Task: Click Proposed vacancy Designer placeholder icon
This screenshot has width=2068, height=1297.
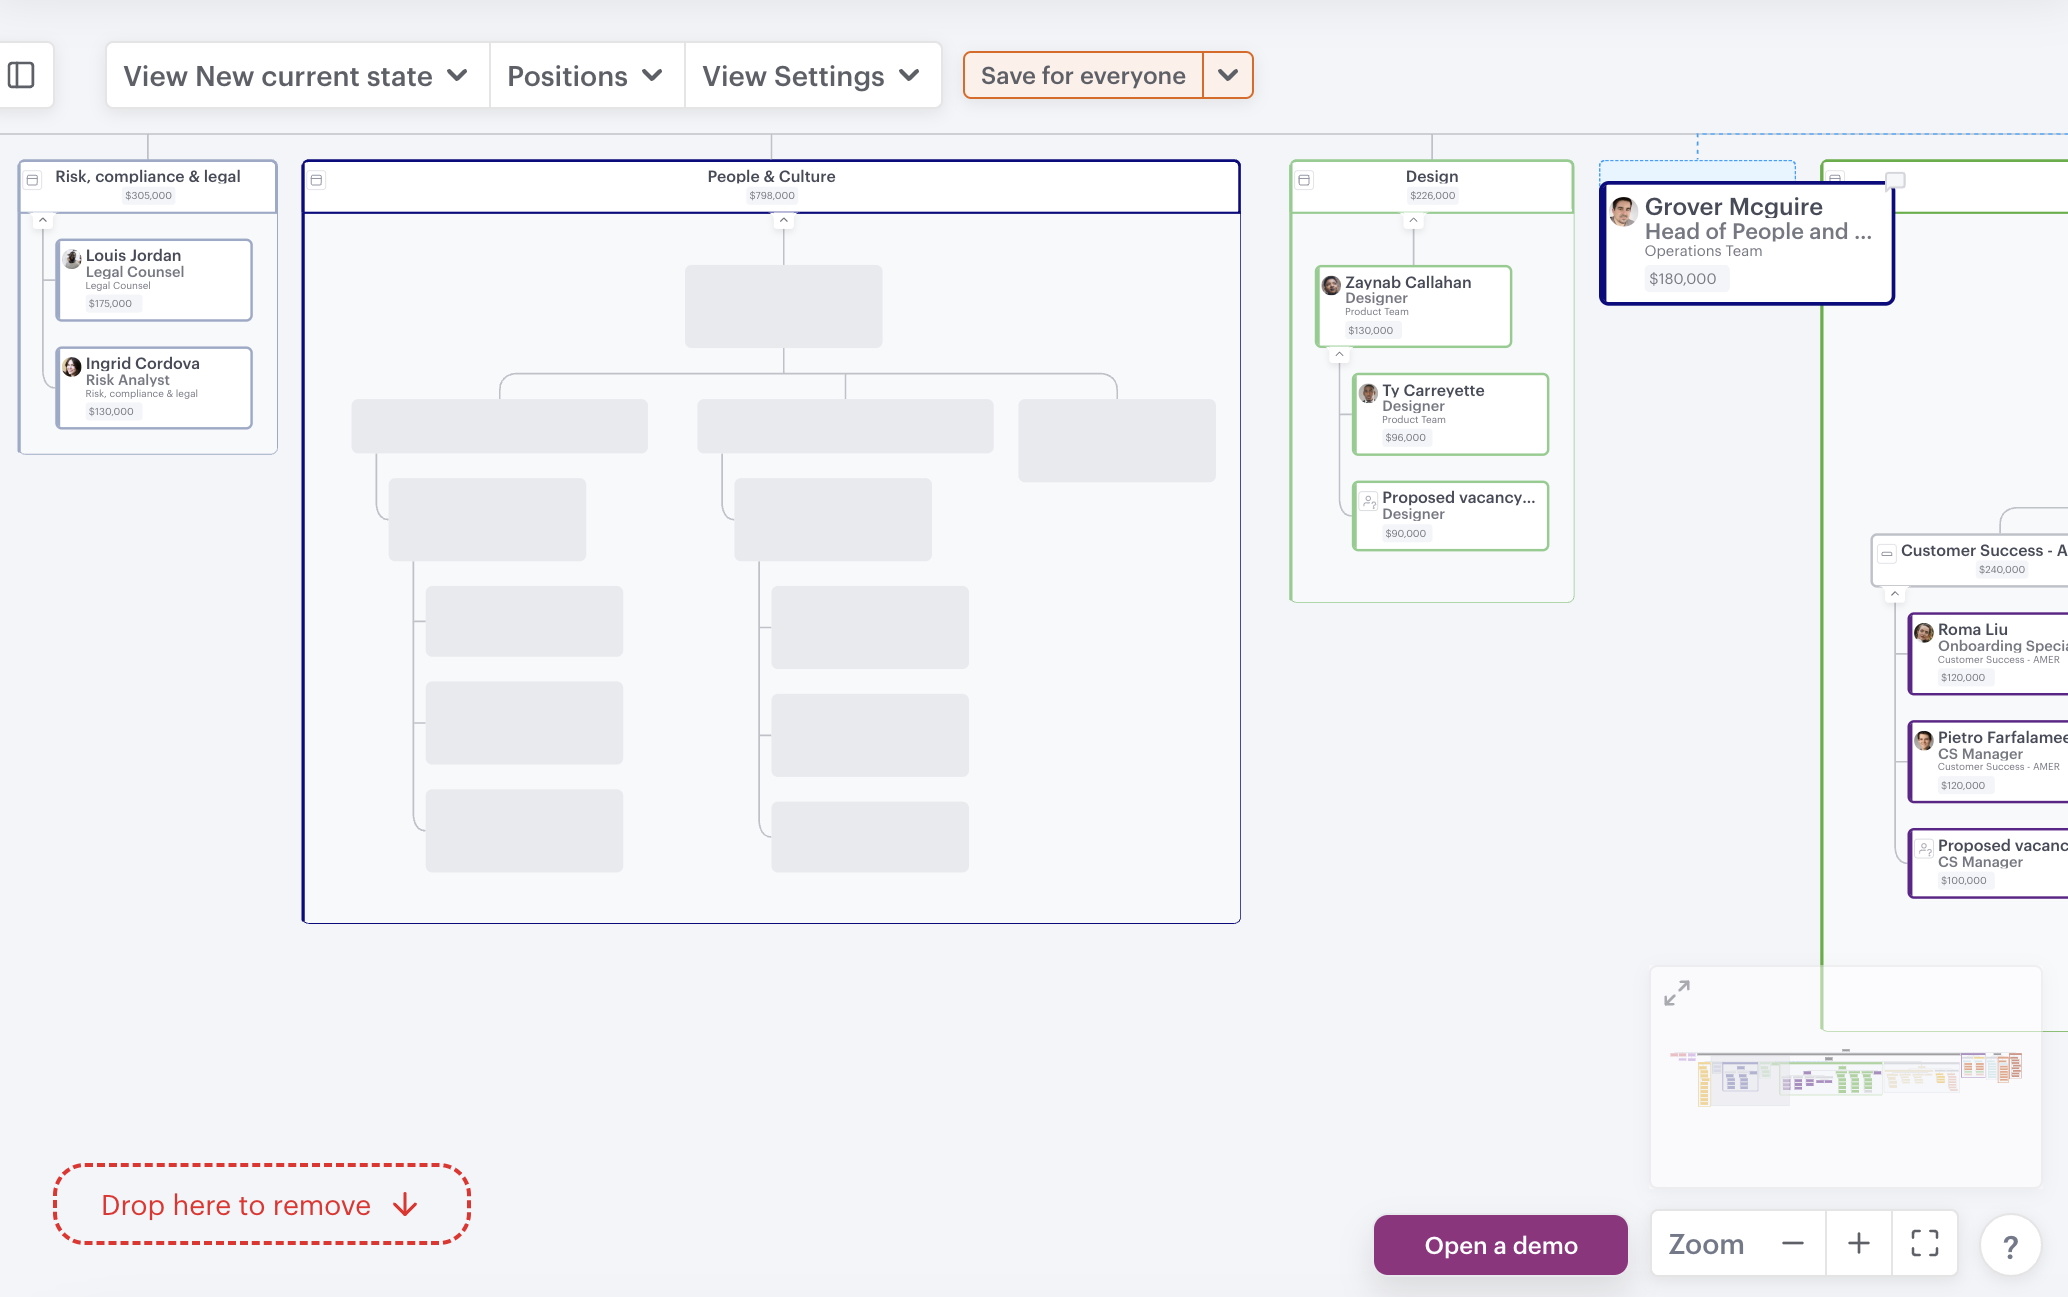Action: (x=1369, y=501)
